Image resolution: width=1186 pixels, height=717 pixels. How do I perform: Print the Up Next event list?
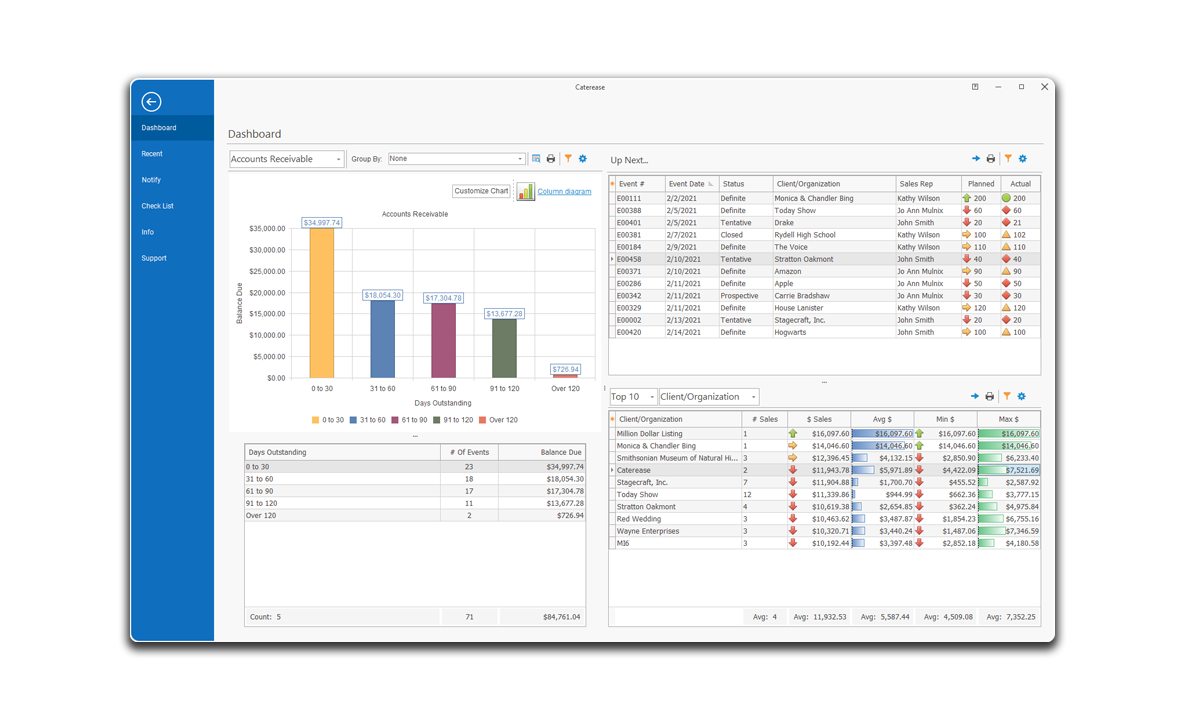point(991,159)
